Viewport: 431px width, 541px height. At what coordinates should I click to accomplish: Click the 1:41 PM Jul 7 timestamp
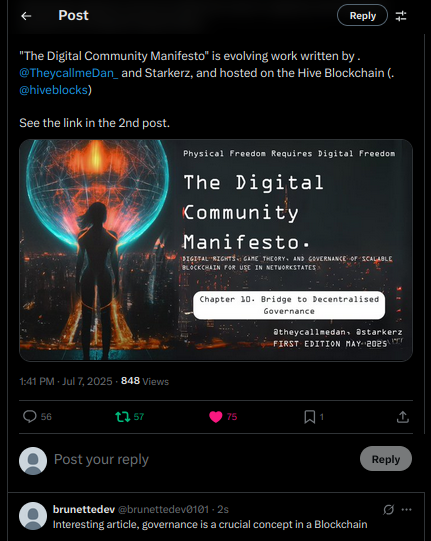pos(66,381)
